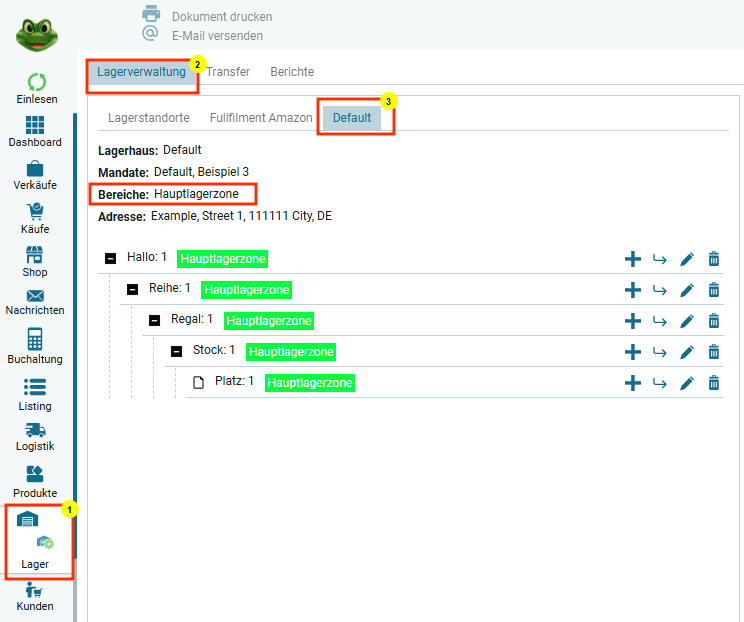Collapse the Regal 1 tree node
The image size is (744, 622).
[x=154, y=321]
